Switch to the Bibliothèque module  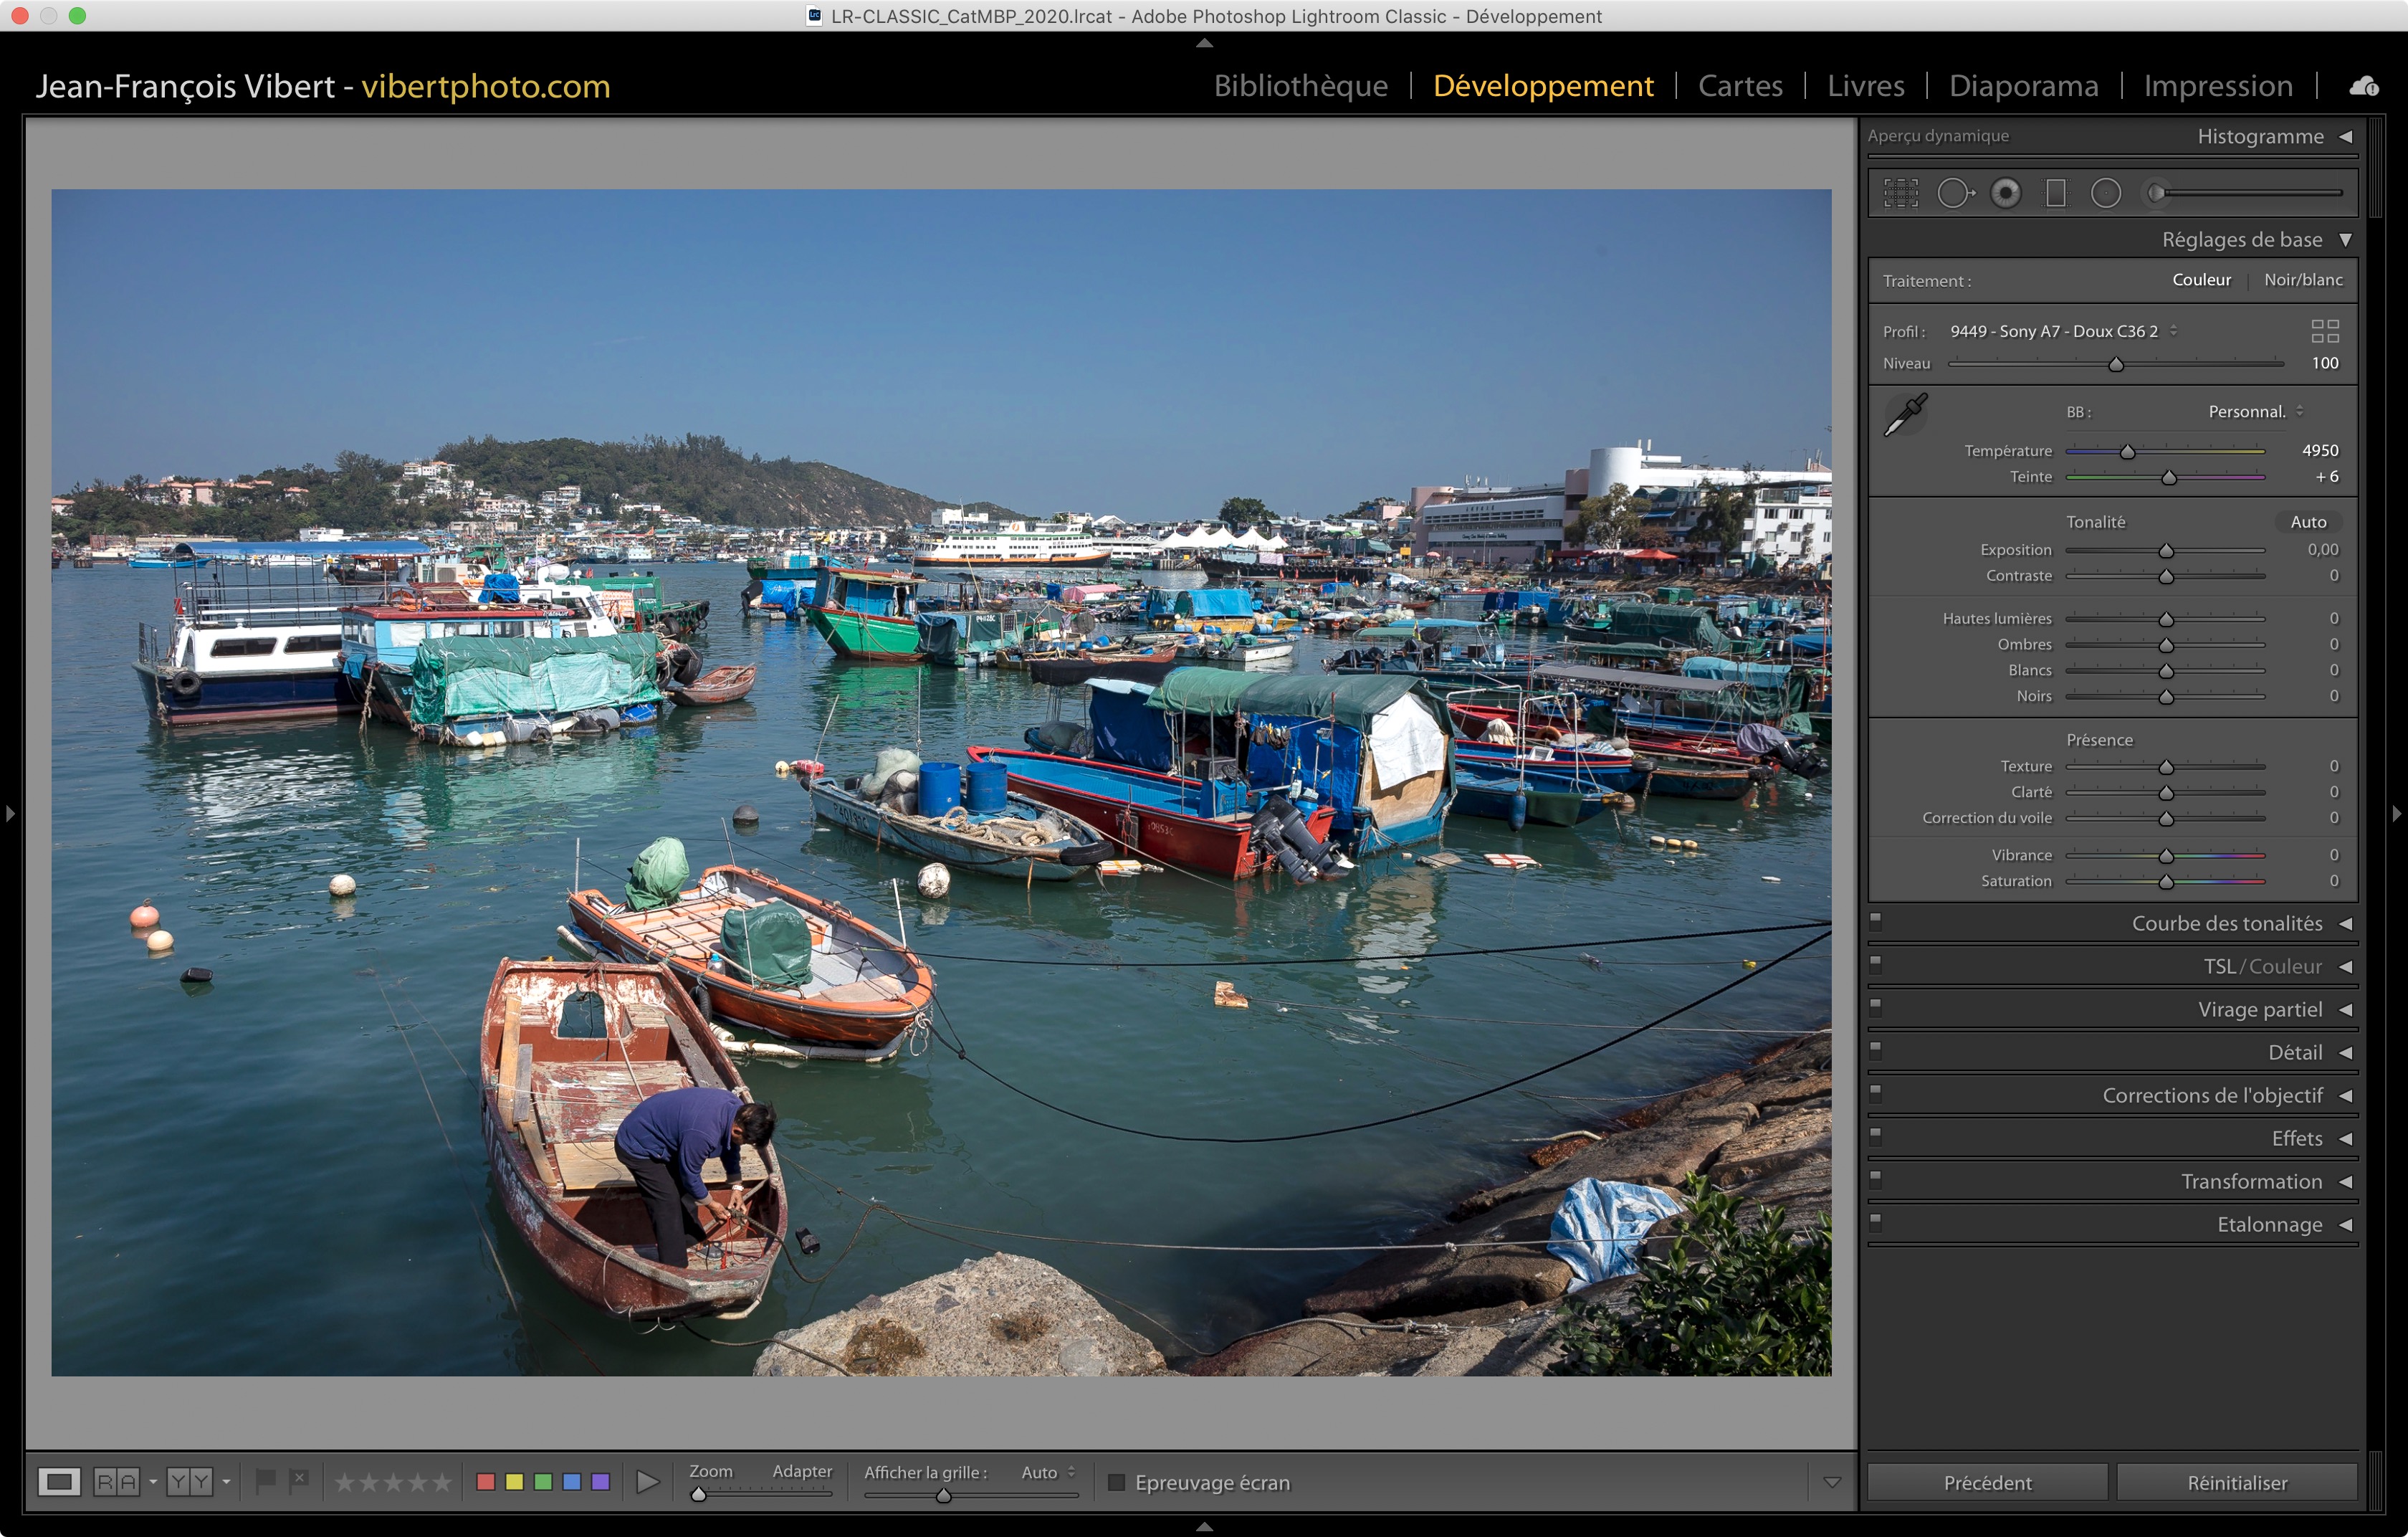pos(1300,86)
